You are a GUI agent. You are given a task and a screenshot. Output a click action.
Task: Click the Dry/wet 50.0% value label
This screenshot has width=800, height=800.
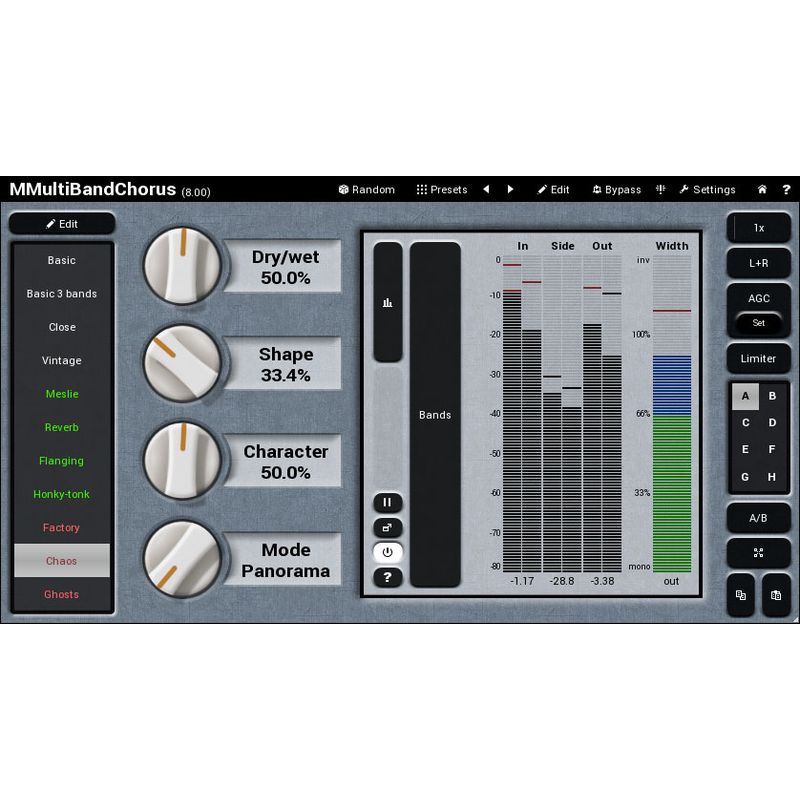coord(285,267)
